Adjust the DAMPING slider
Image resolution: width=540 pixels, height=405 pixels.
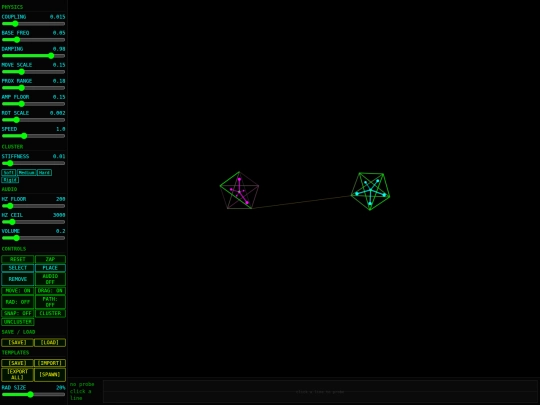(x=33, y=56)
